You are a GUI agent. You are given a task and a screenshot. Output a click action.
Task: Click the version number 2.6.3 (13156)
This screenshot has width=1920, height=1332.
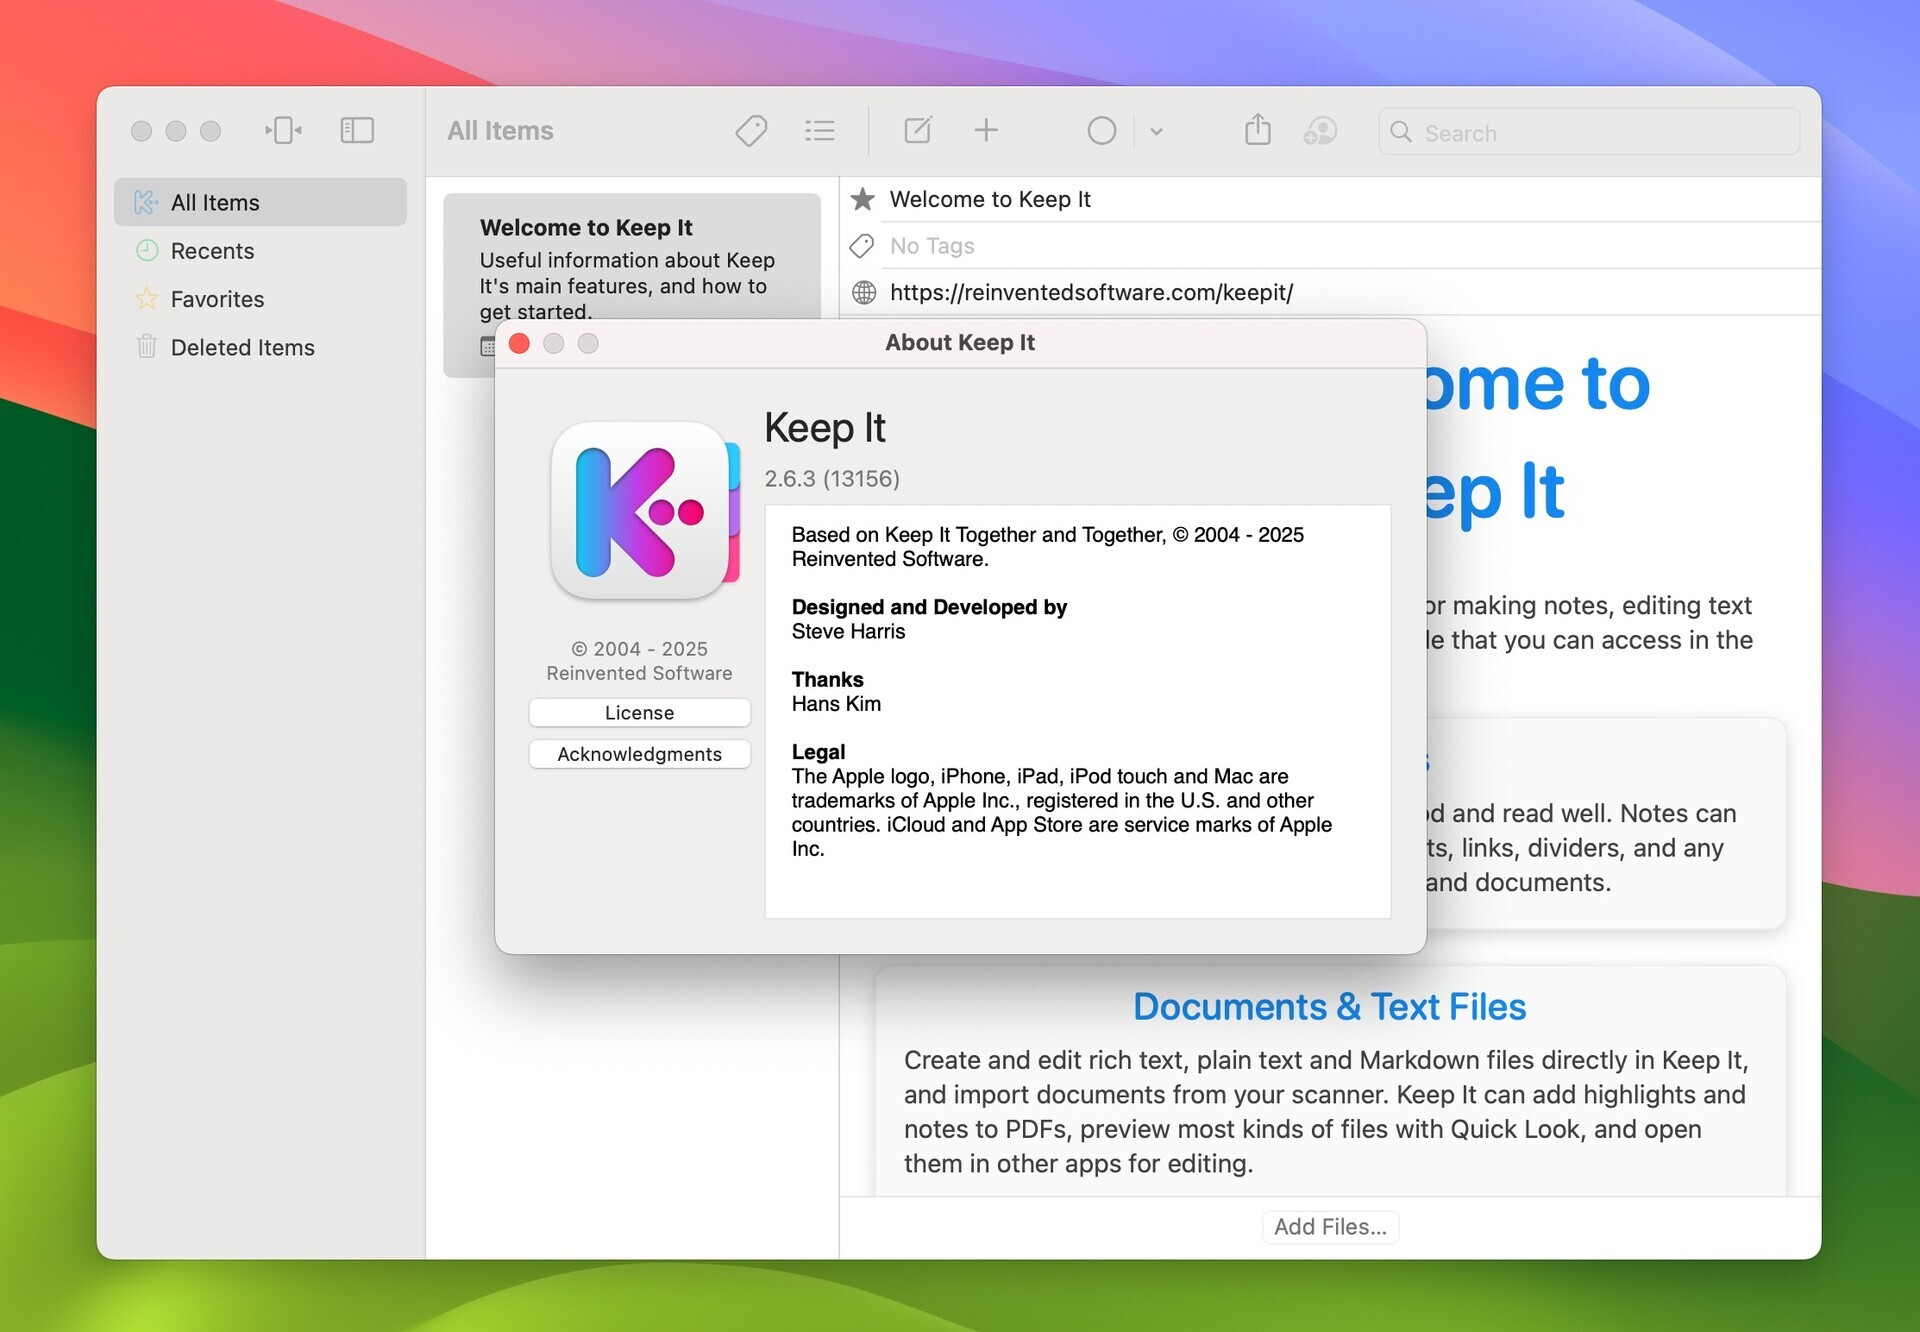point(832,479)
